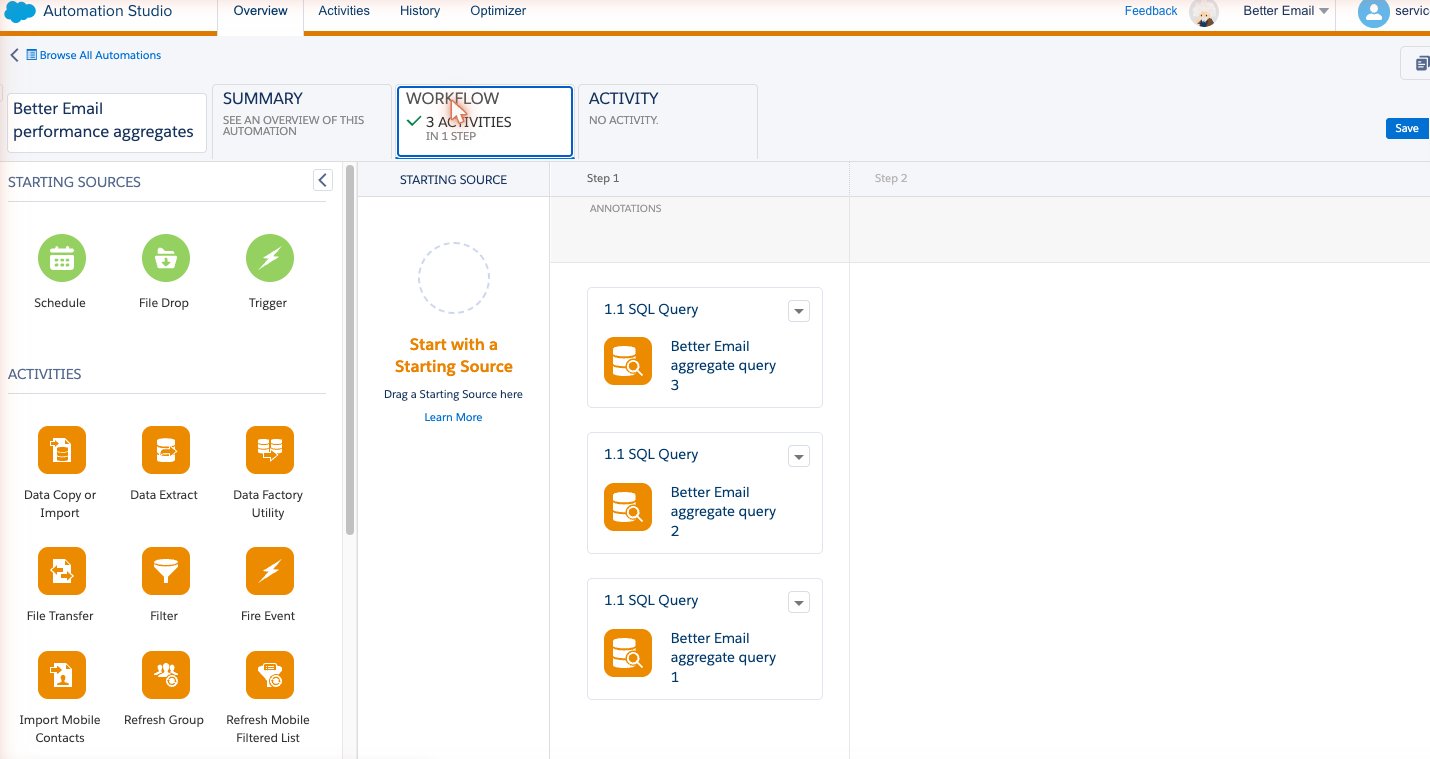Click the empty starting source drop circle
The image size is (1430, 759).
[x=454, y=278]
